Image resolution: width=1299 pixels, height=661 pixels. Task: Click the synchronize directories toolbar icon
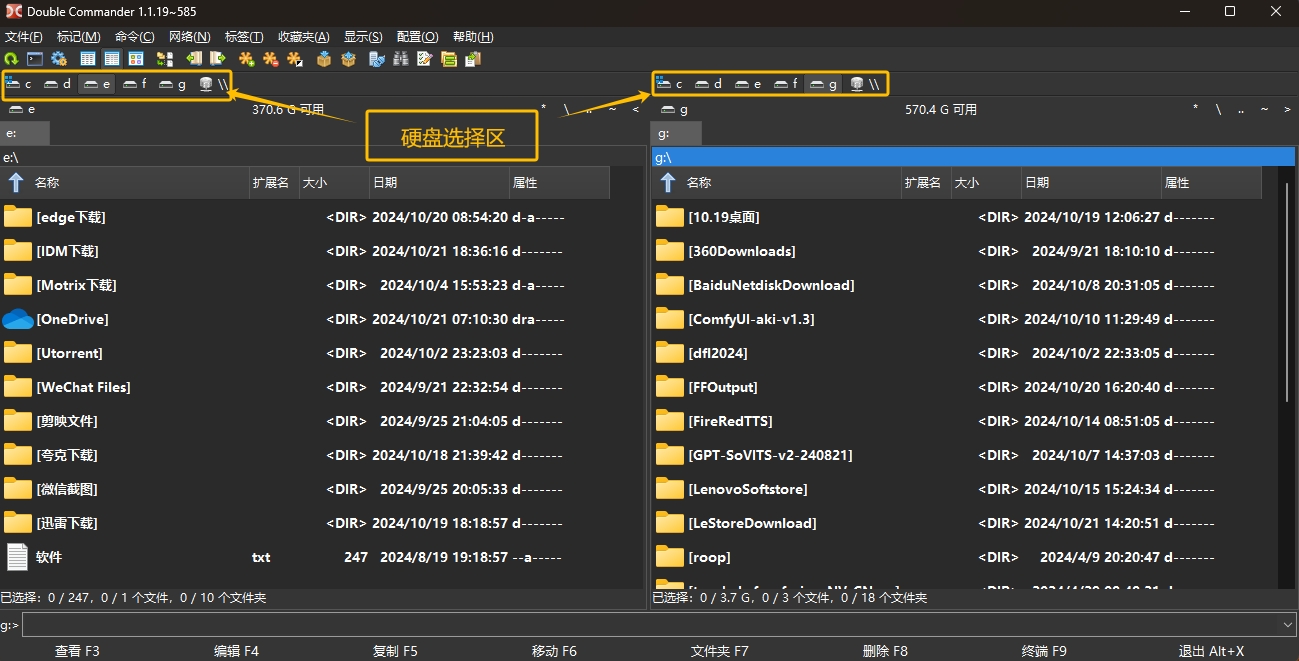point(449,59)
